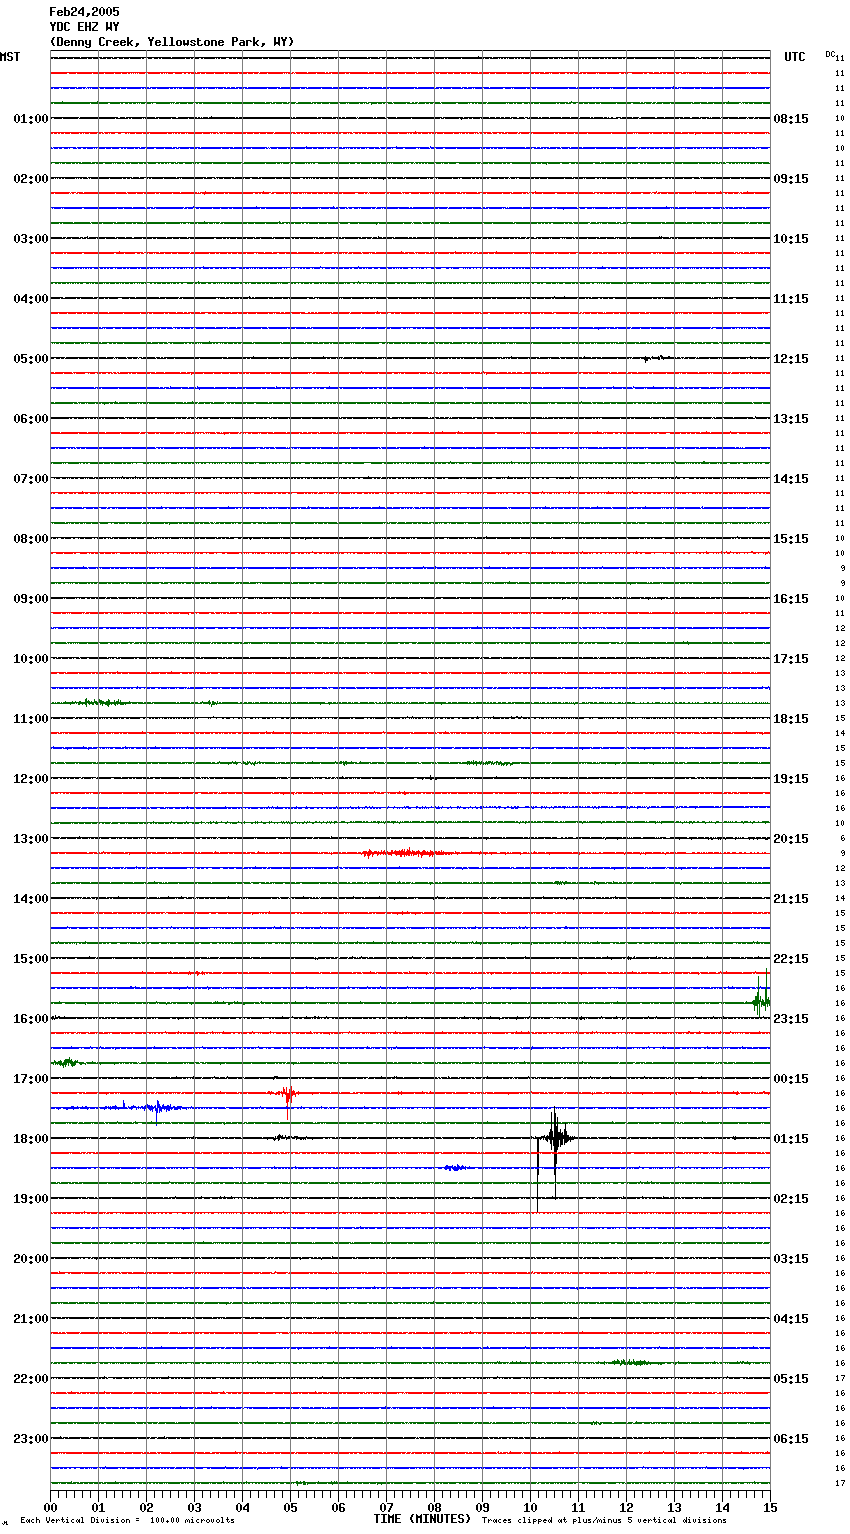Select the '02:15' UTC time label

coord(791,1199)
